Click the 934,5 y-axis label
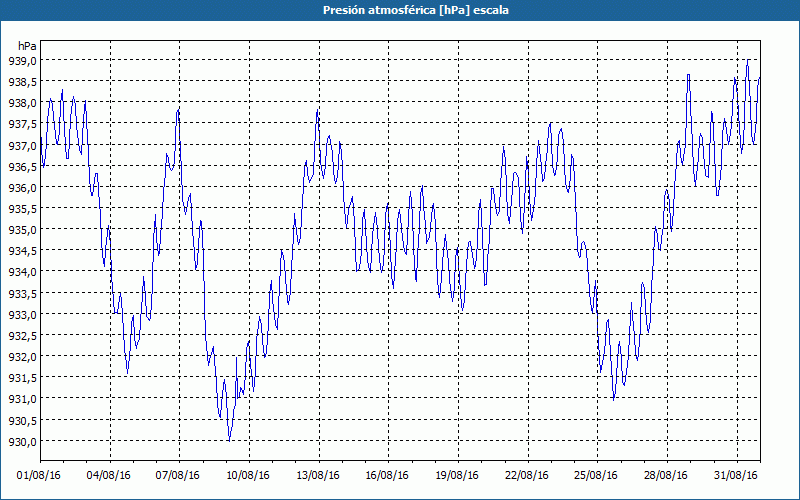800x500 pixels. click(22, 251)
